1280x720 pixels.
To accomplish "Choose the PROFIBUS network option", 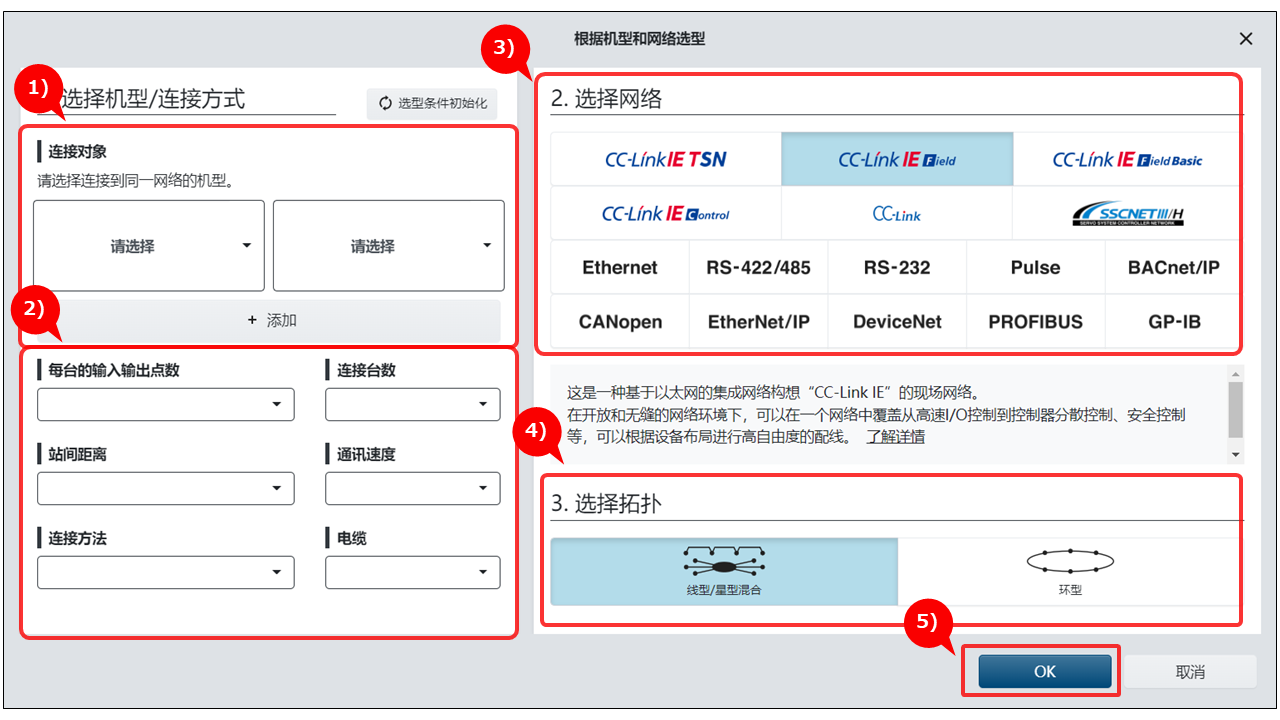I will 1035,322.
